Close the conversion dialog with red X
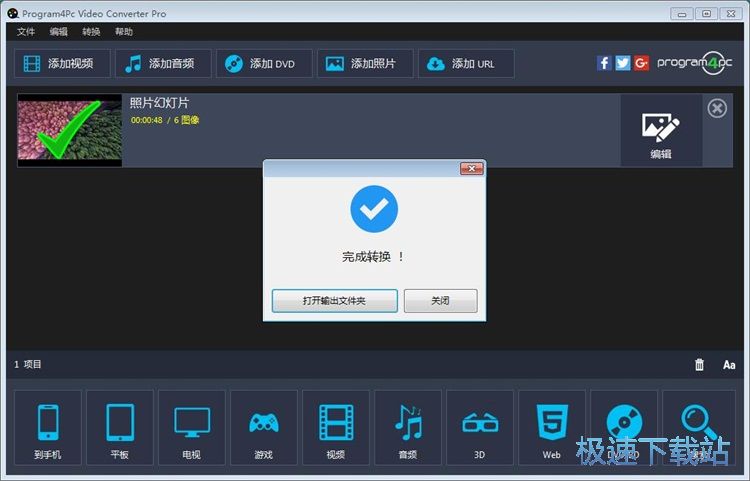Viewport: 750px width, 481px height. [x=472, y=168]
